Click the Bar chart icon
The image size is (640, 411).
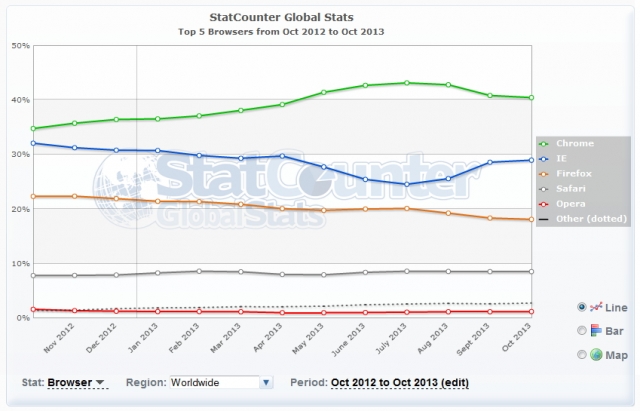595,331
